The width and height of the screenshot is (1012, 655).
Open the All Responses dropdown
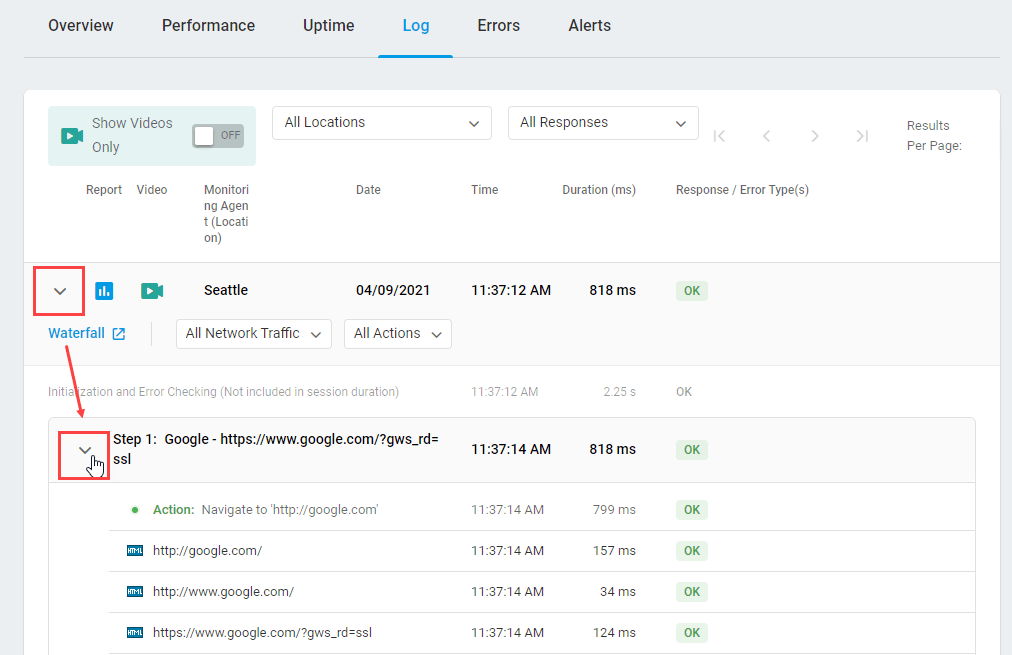tap(603, 123)
